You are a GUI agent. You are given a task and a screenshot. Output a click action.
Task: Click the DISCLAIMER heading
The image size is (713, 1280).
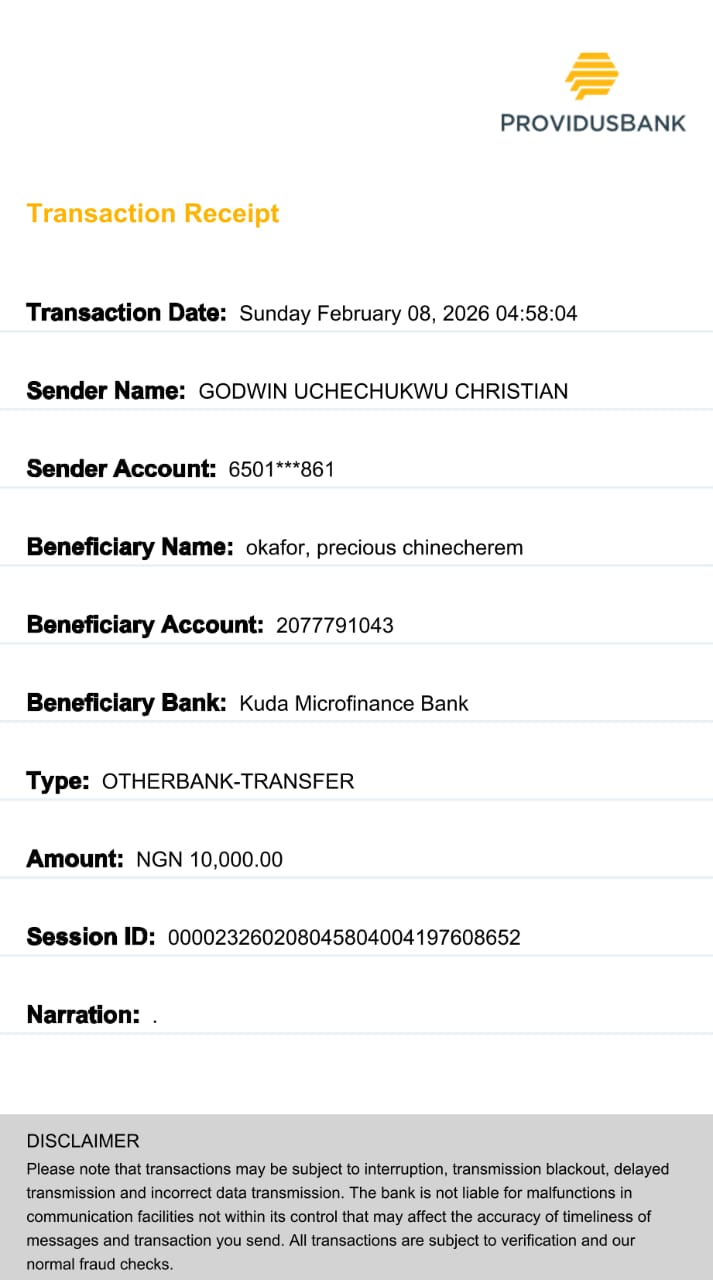[x=83, y=1141]
